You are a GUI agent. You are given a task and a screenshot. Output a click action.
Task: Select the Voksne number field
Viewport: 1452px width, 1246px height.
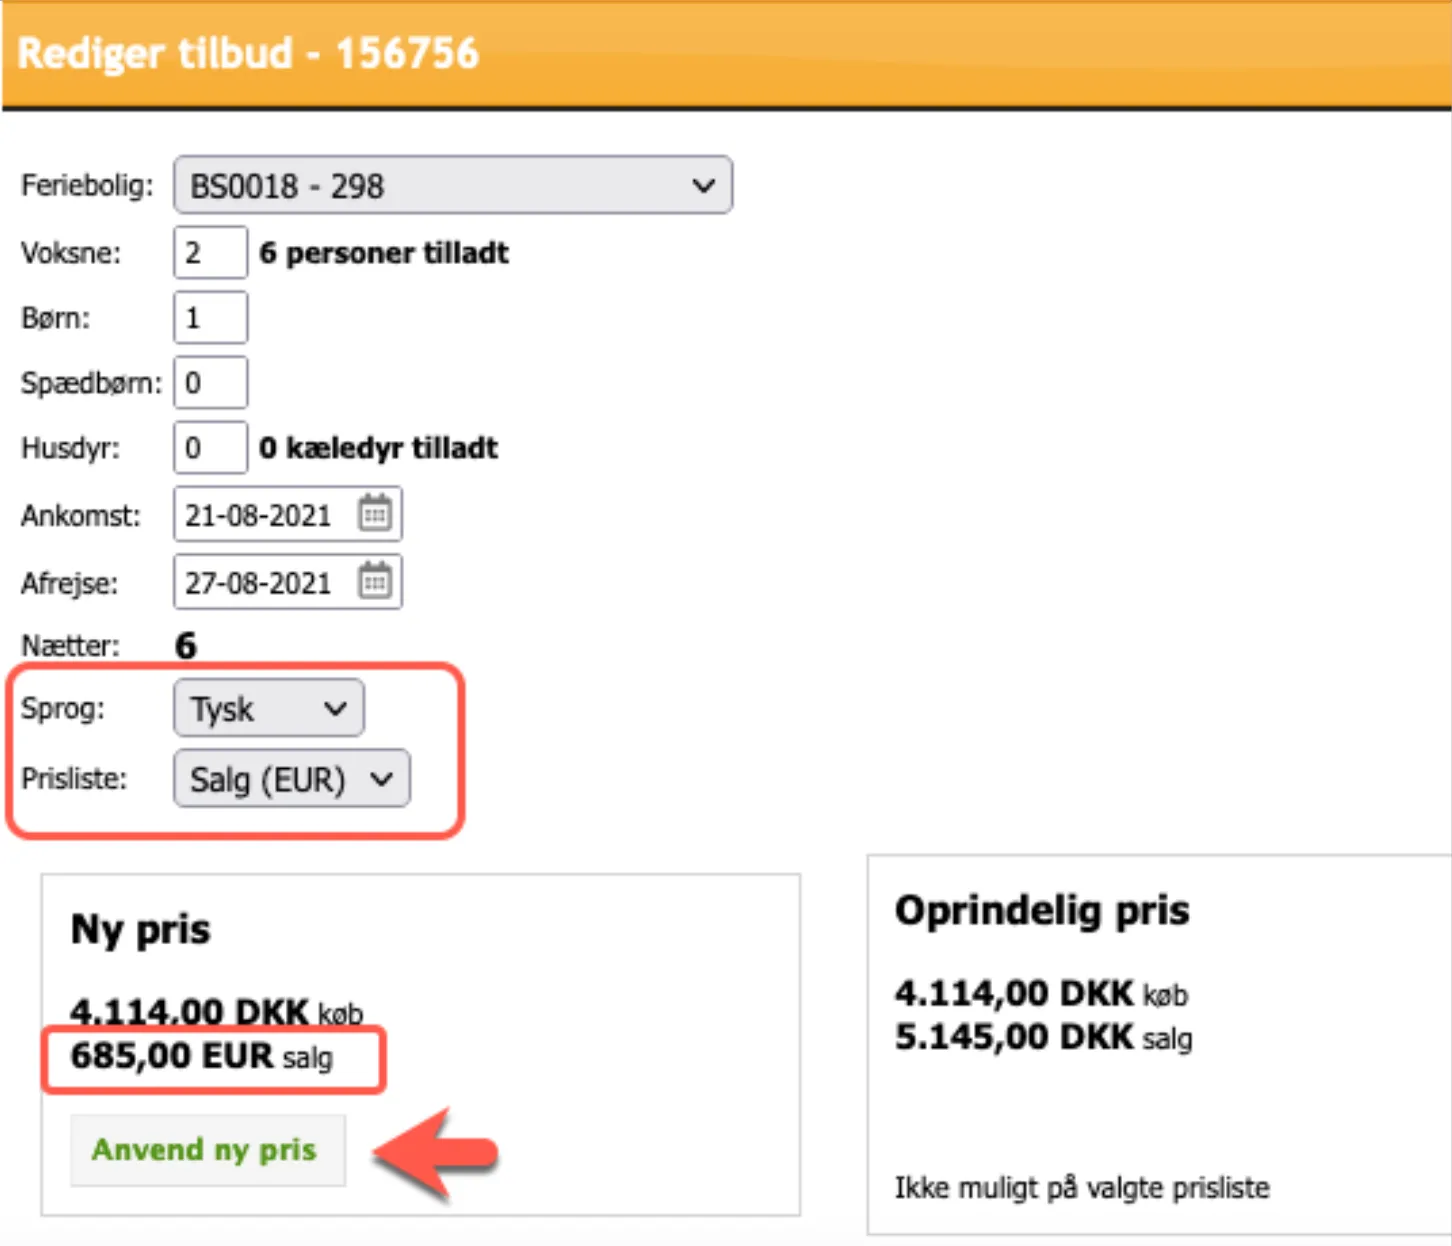[209, 252]
